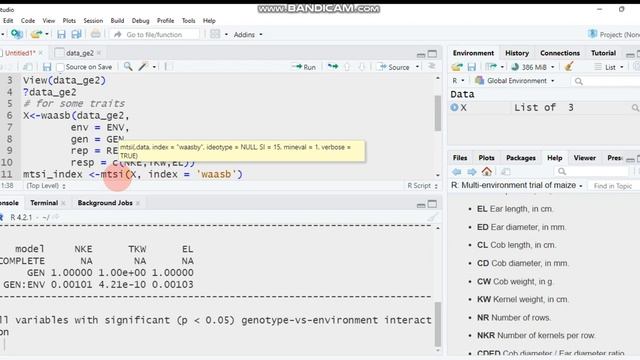640x360 pixels.
Task: Switch List view dropdown in Environment
Action: [x=609, y=67]
